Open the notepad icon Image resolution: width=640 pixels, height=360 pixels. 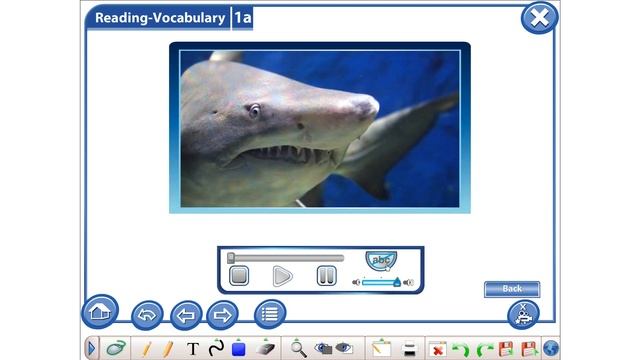381,348
